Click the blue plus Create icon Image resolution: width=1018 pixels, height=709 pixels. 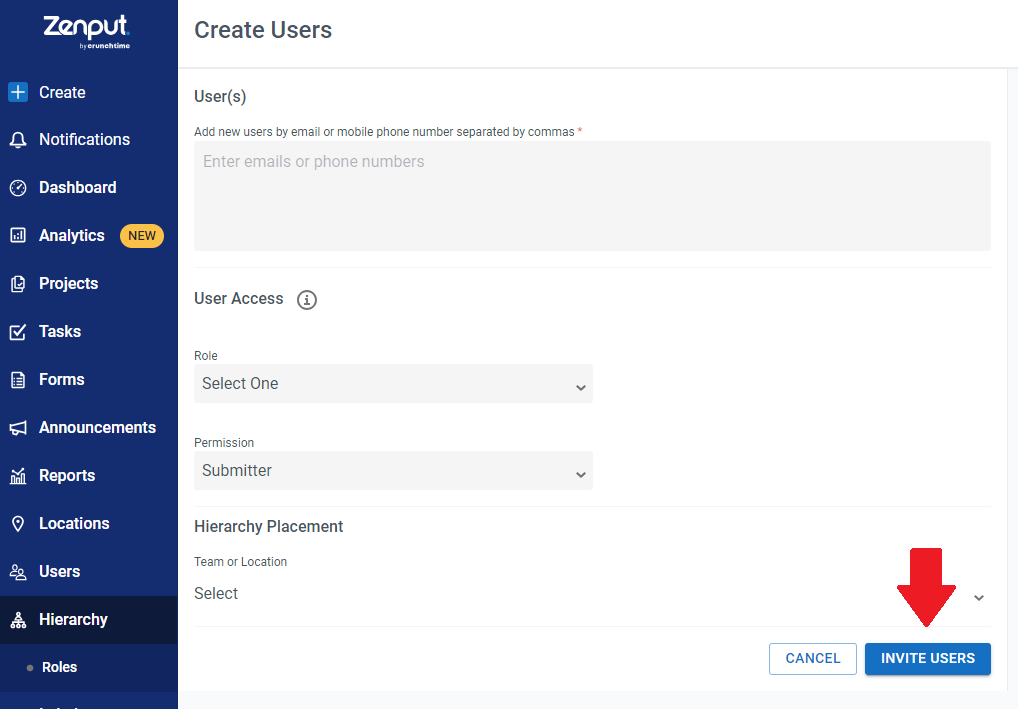(18, 92)
